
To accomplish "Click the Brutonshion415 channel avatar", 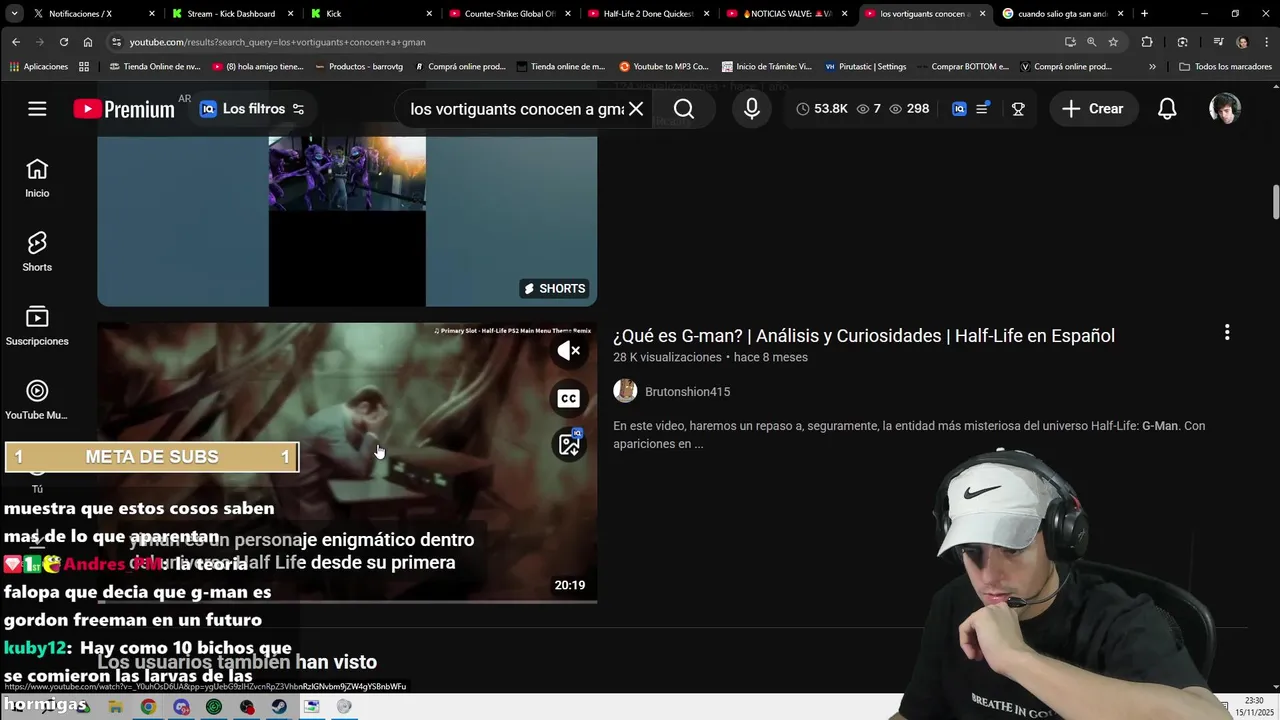I will (x=625, y=391).
